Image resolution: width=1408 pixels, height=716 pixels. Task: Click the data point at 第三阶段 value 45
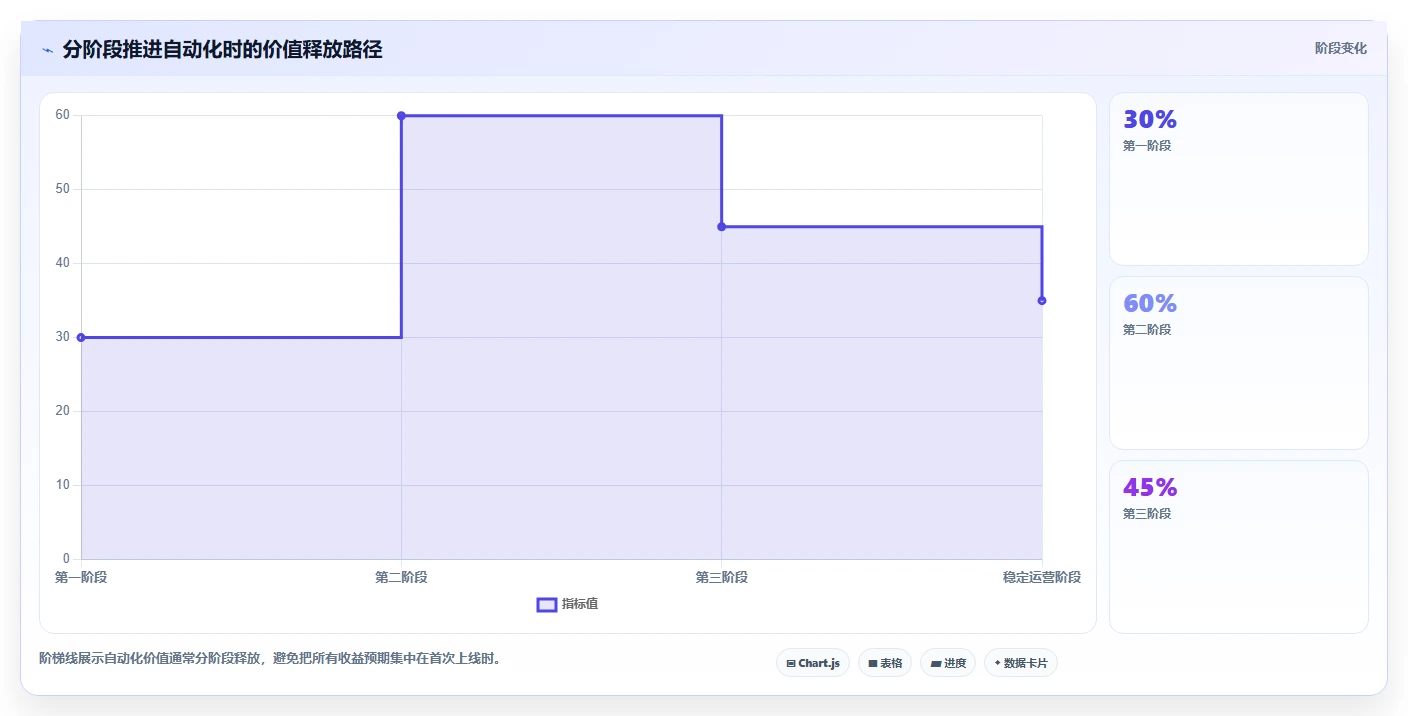click(x=721, y=227)
